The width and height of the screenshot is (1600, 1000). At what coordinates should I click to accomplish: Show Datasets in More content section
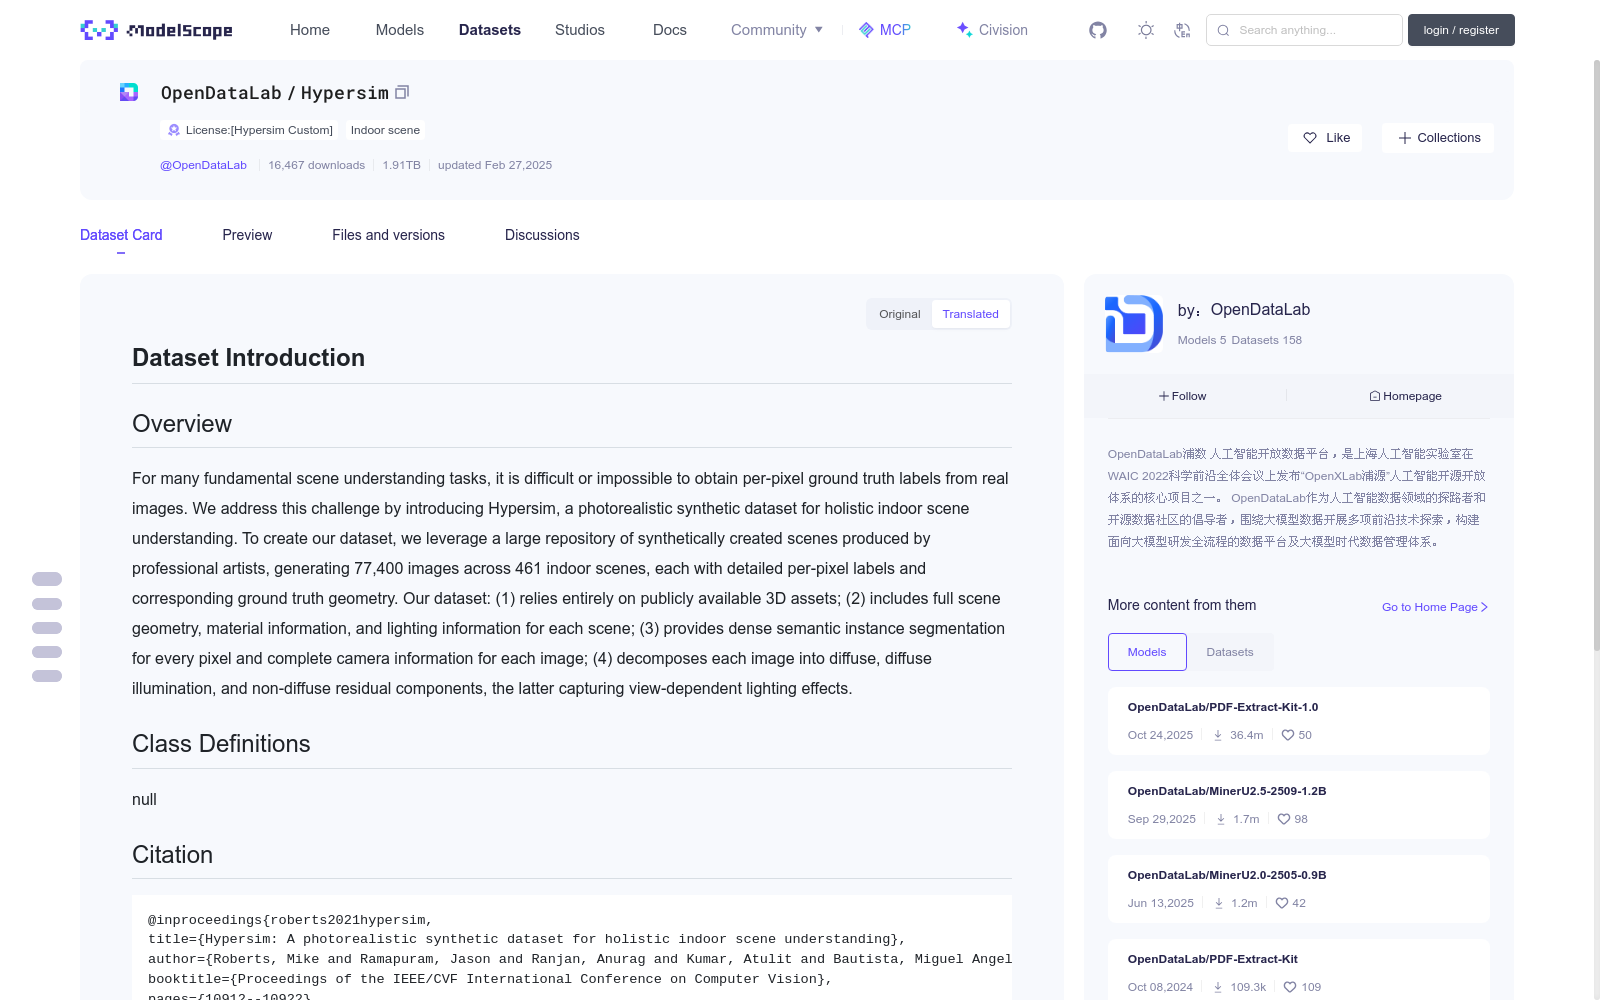coord(1230,652)
